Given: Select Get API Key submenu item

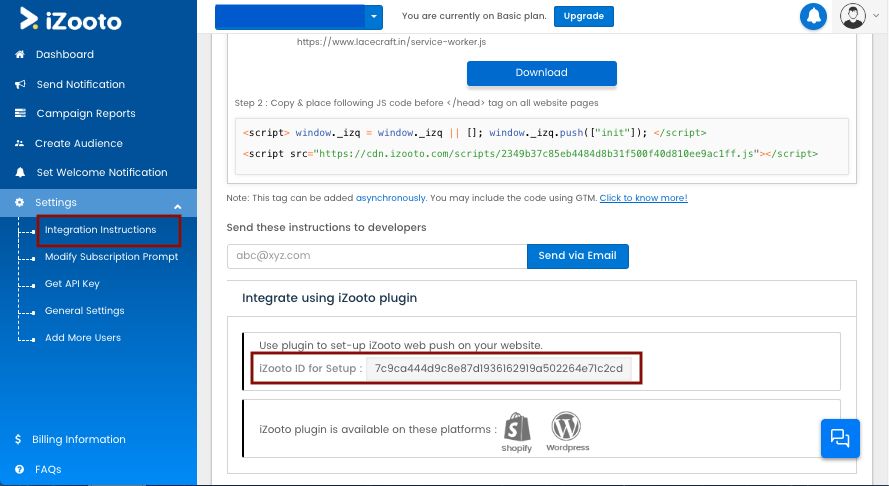Looking at the screenshot, I should click(72, 284).
